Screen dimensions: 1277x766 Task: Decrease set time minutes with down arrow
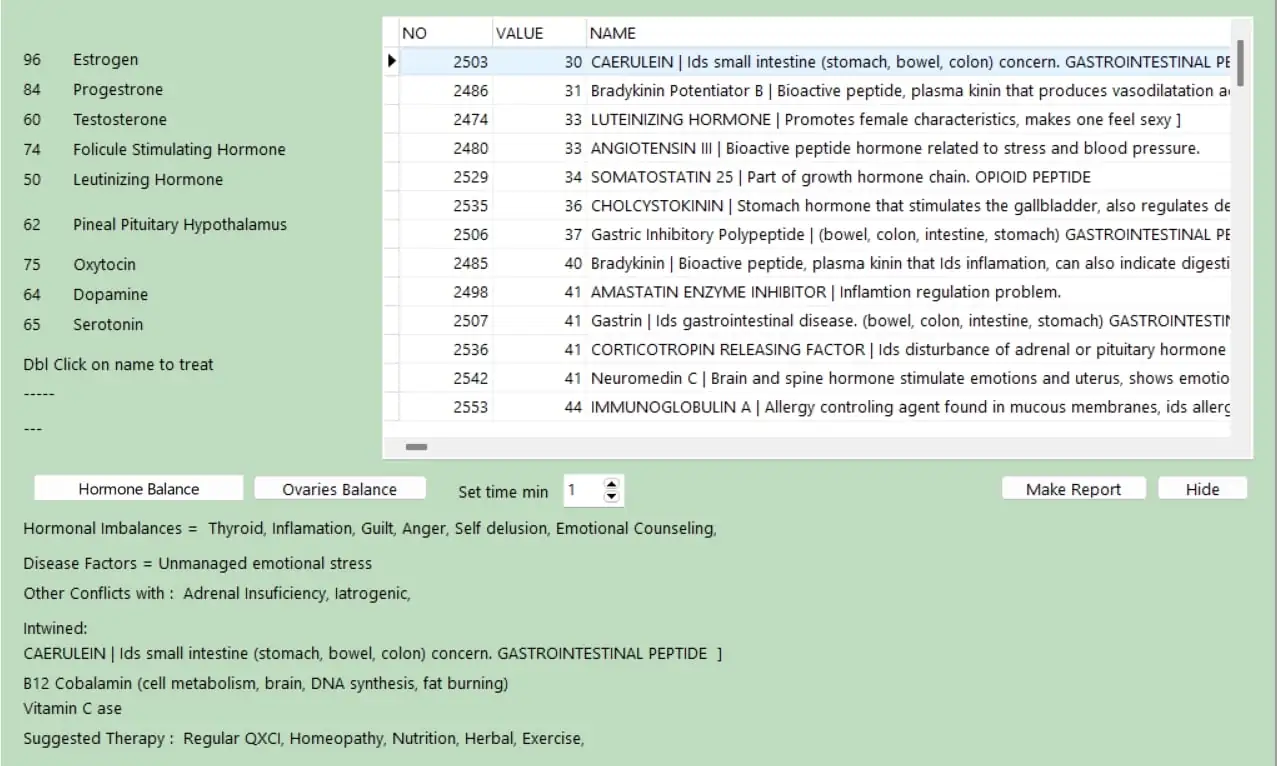[x=612, y=496]
